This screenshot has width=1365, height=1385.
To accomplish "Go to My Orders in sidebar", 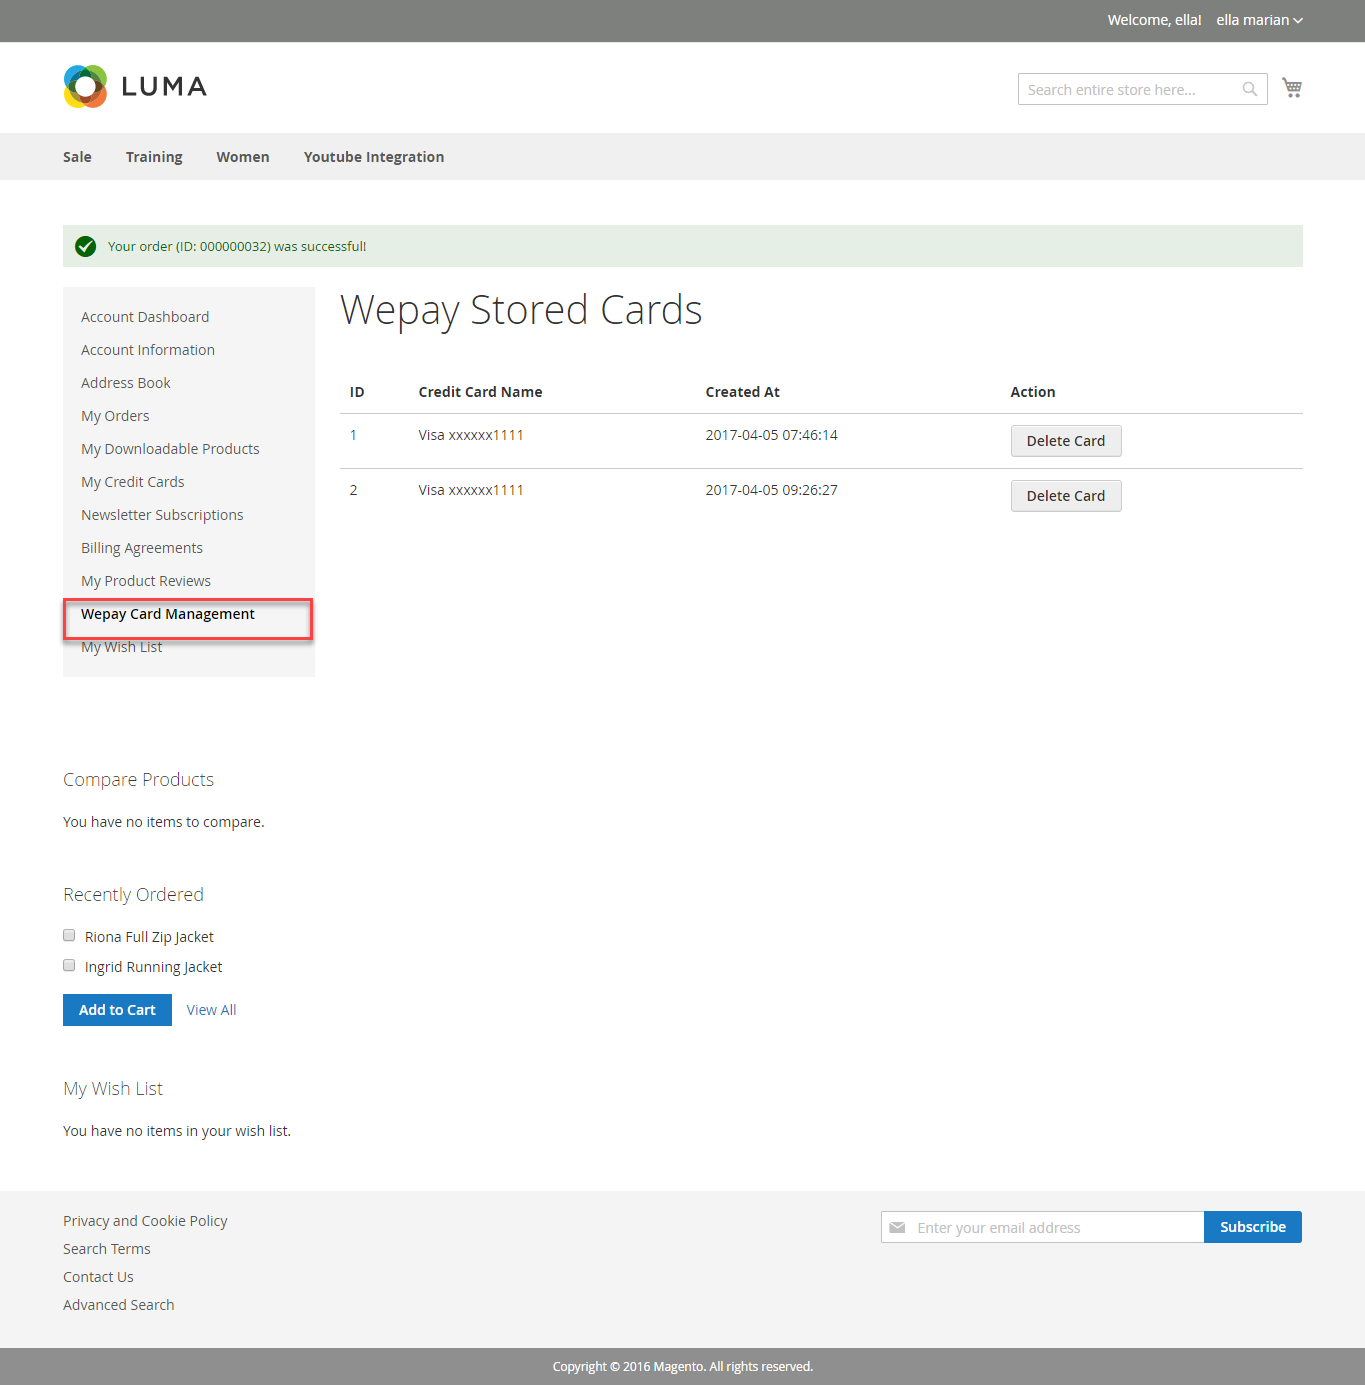I will (115, 416).
